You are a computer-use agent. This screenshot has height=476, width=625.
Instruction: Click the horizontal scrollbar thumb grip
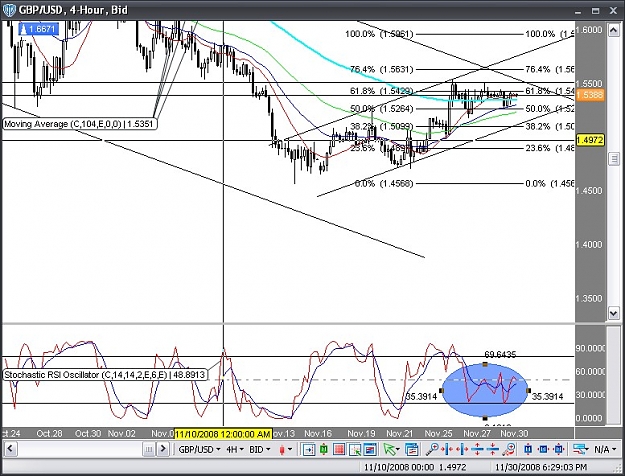pos(149,449)
